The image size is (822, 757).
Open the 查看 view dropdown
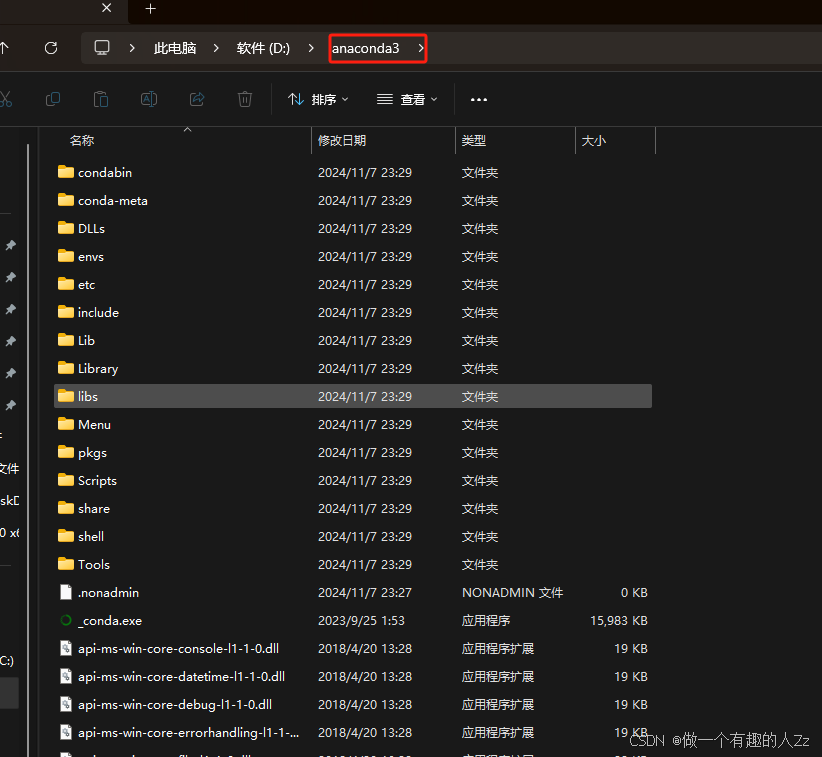[407, 99]
